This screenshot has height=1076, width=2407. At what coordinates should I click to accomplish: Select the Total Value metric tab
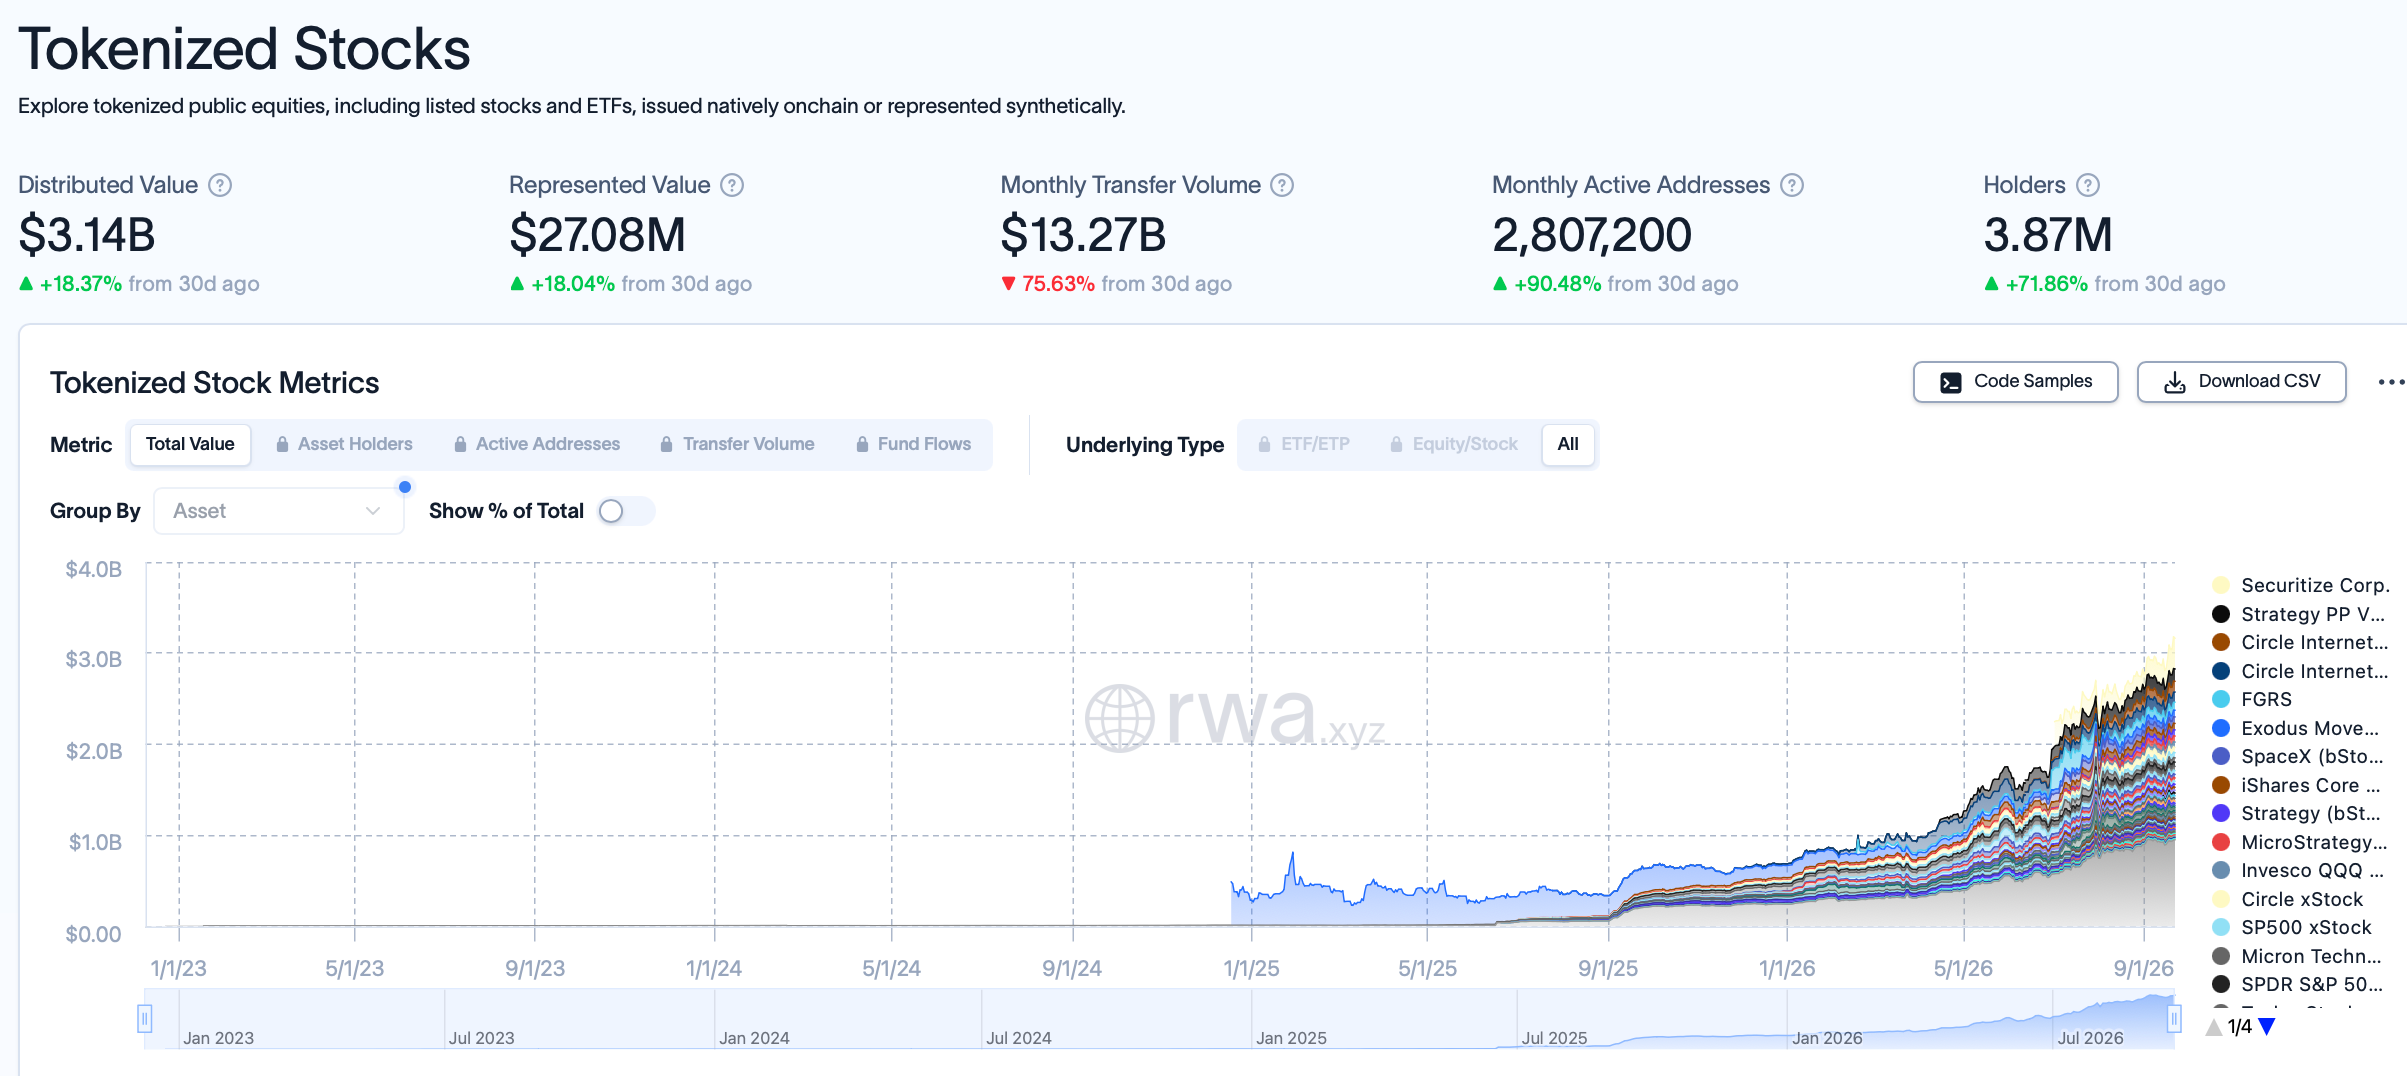point(190,444)
